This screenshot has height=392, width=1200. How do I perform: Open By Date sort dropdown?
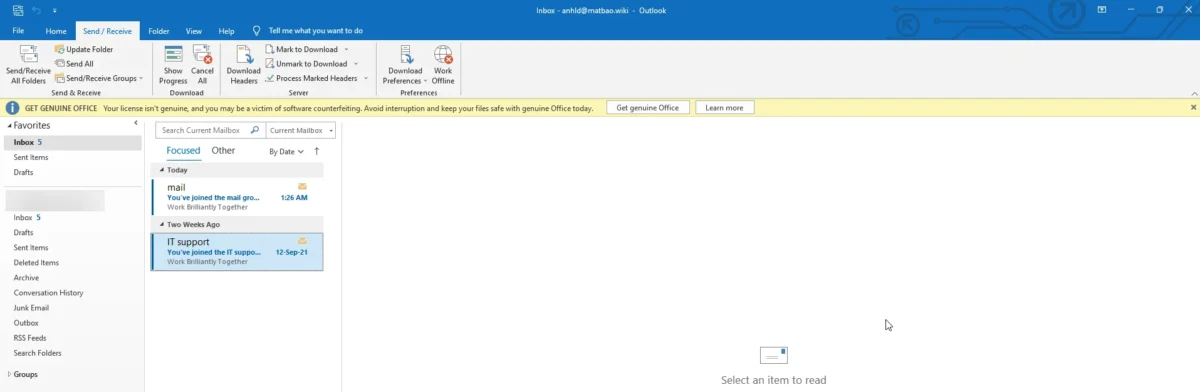point(287,152)
